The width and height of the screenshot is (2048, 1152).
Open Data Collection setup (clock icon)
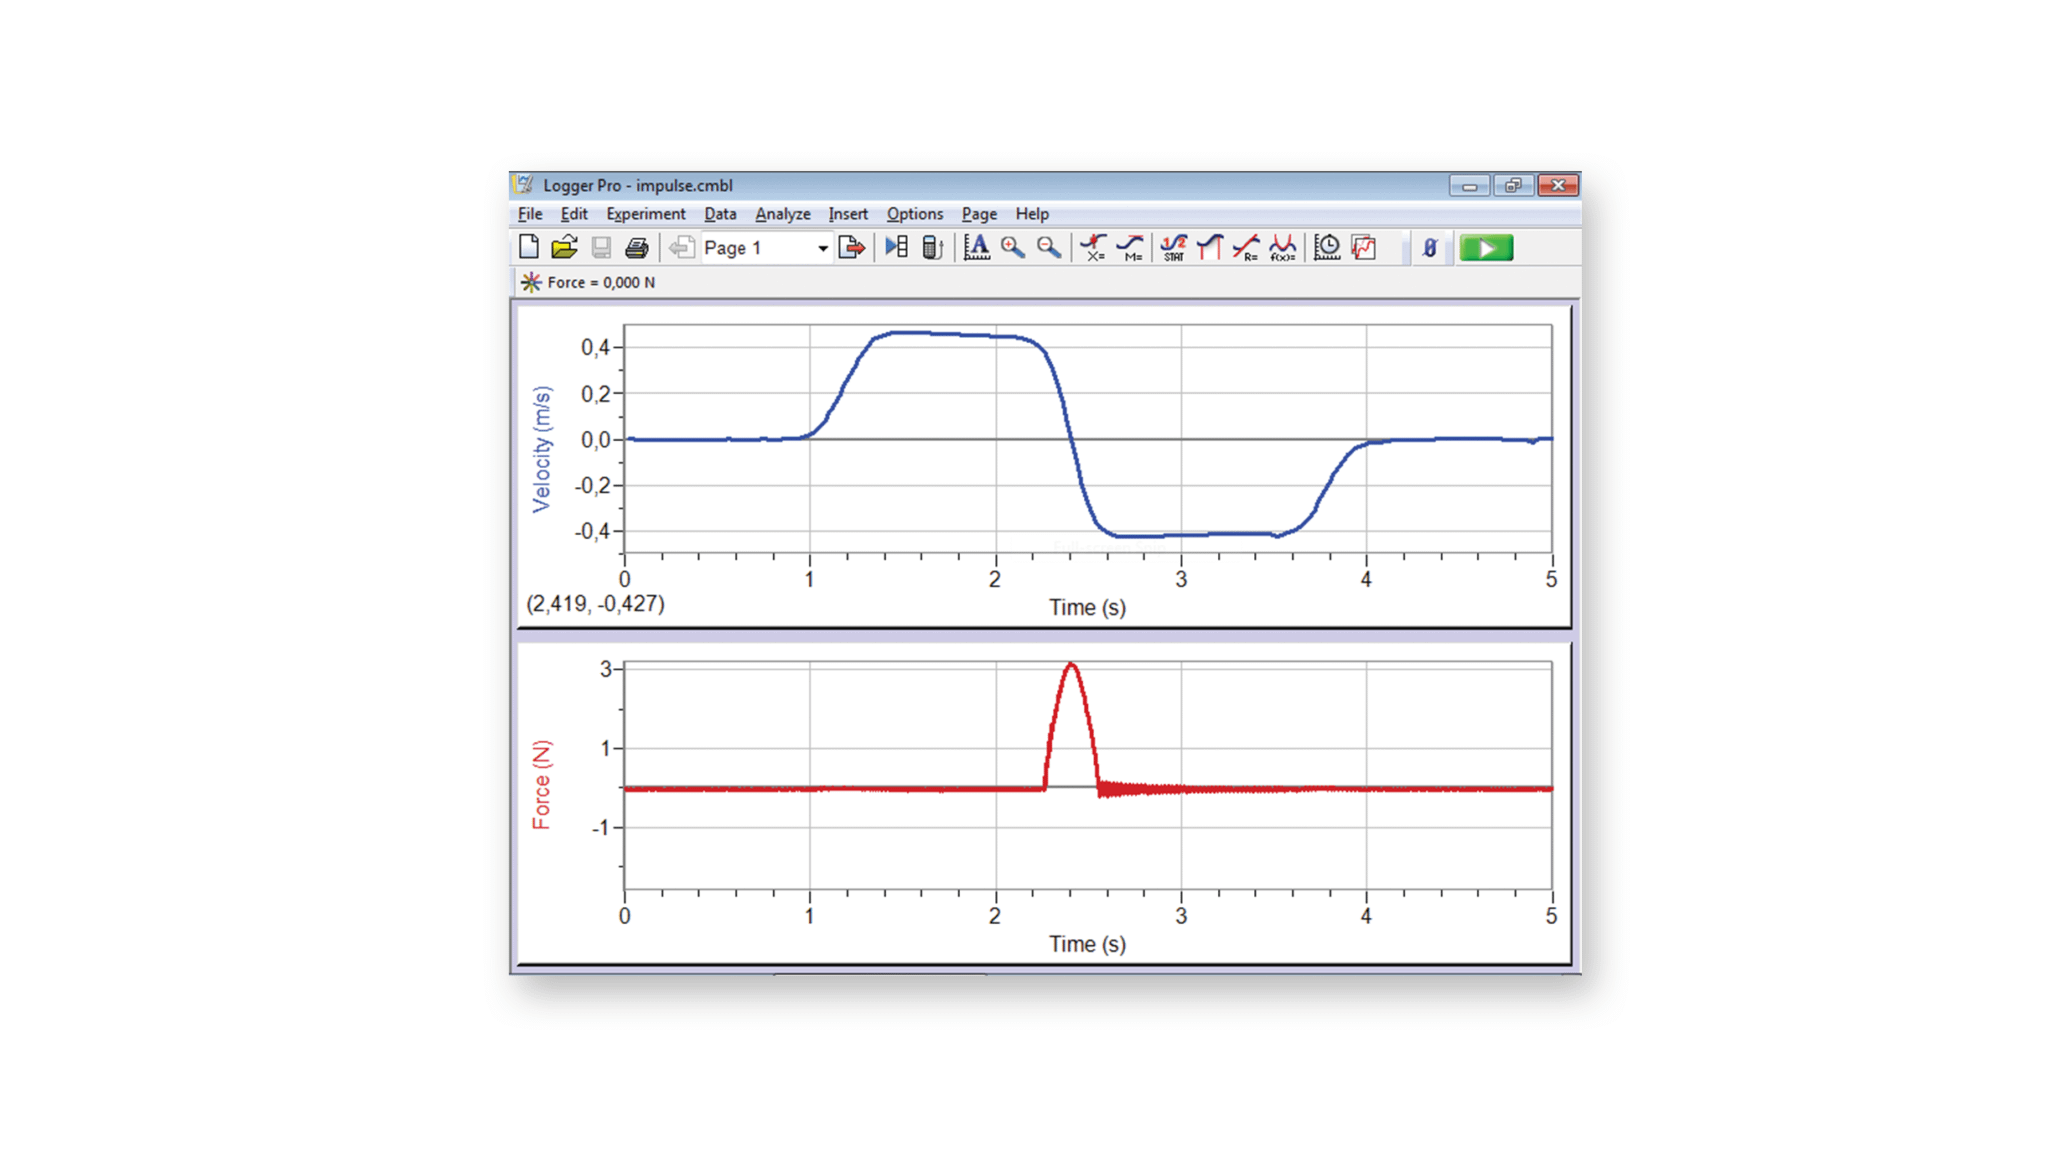tap(1327, 247)
